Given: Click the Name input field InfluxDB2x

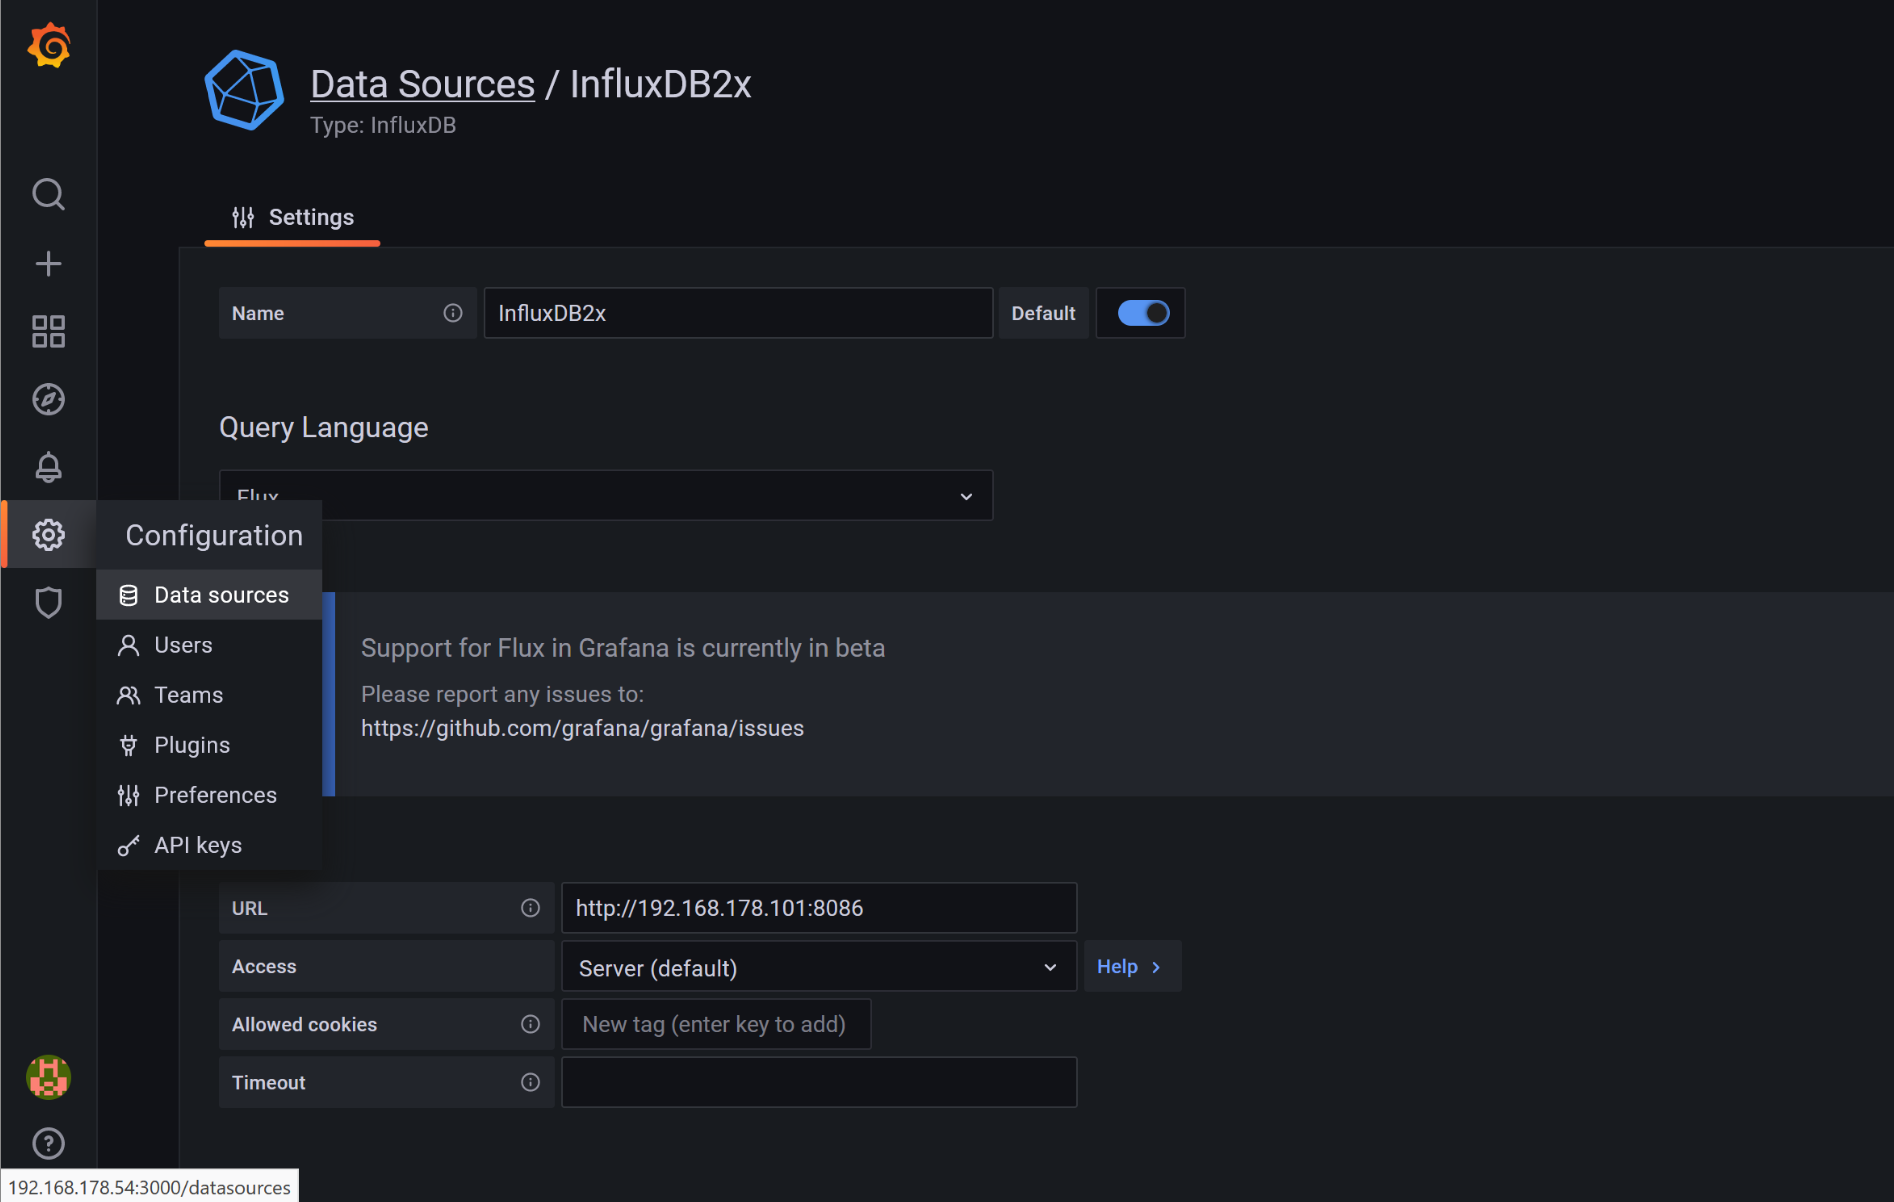Looking at the screenshot, I should pos(738,313).
